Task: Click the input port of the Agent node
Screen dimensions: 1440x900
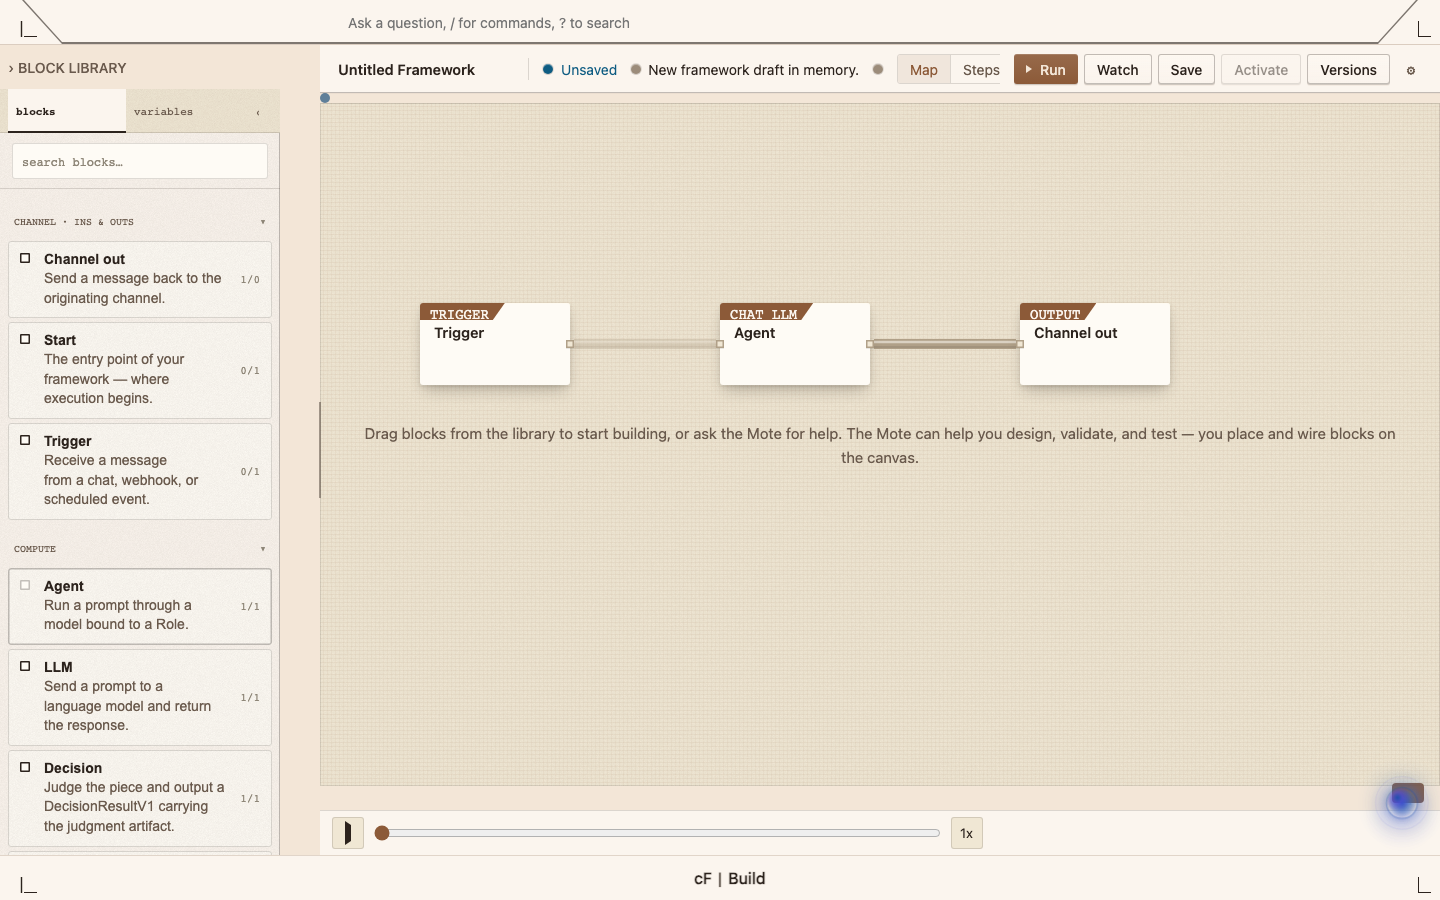Action: click(x=720, y=344)
